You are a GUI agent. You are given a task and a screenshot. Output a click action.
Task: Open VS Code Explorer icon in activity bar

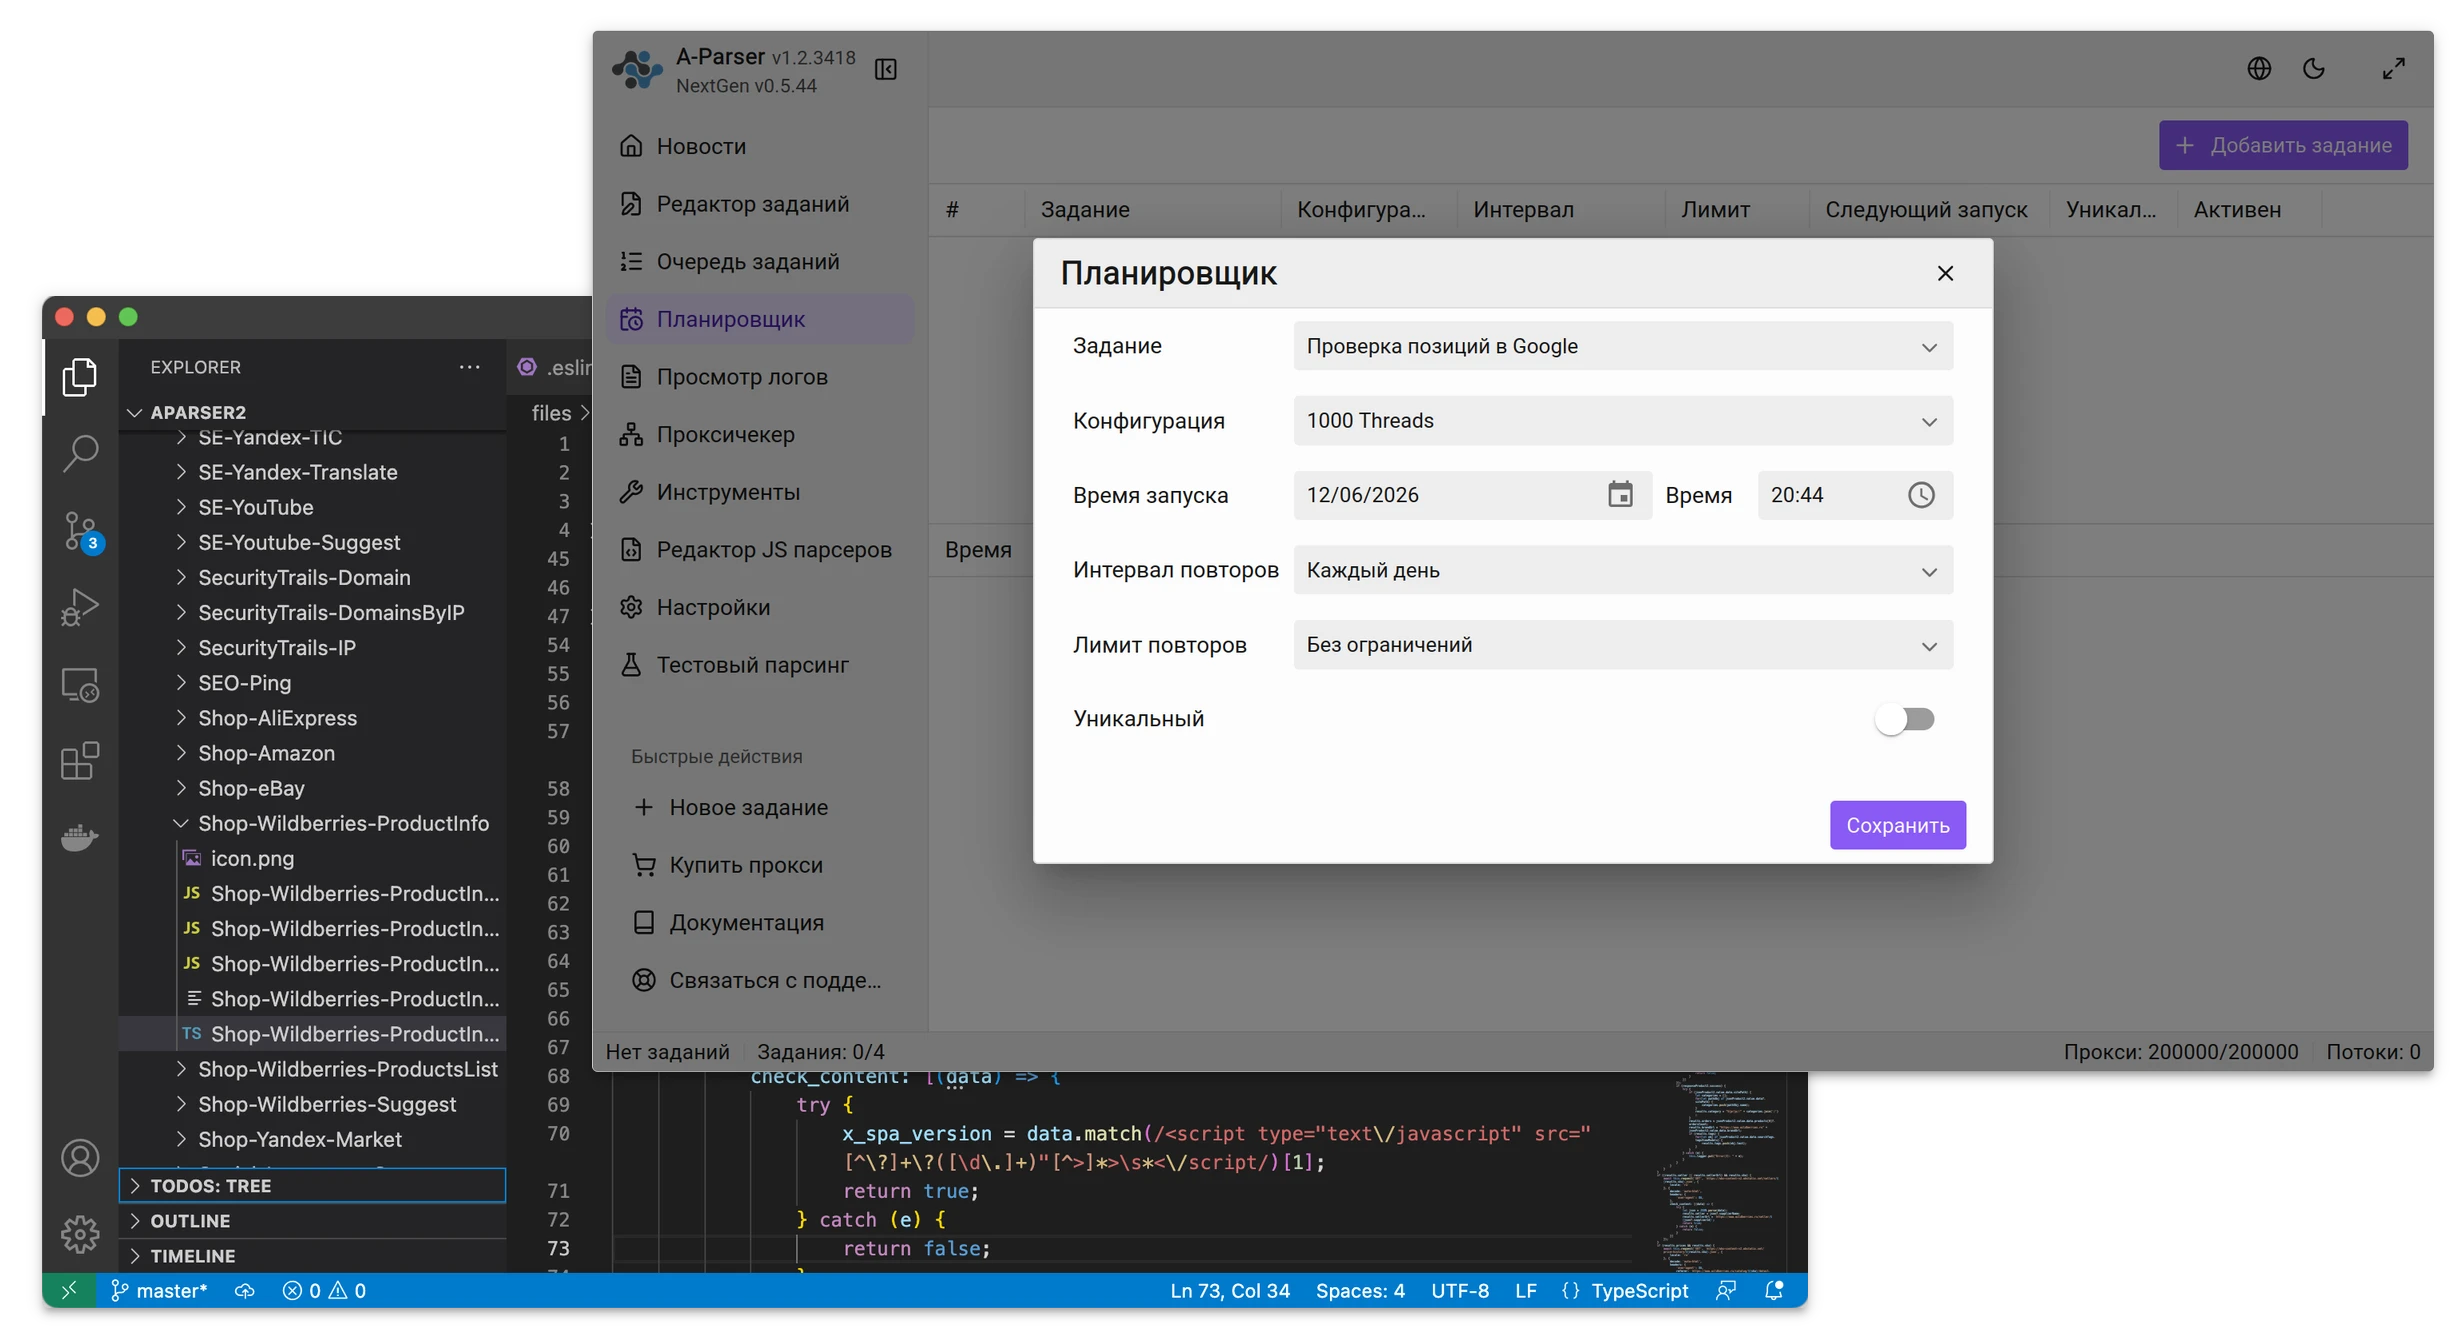[x=80, y=378]
